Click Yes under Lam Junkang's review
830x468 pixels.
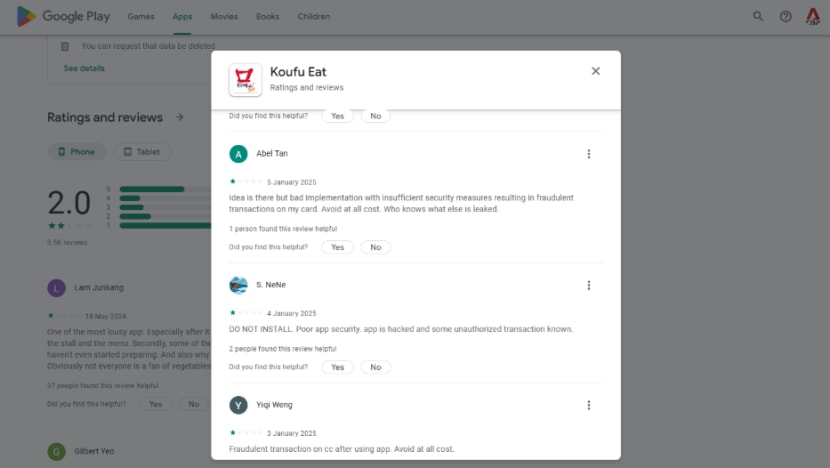click(x=156, y=404)
